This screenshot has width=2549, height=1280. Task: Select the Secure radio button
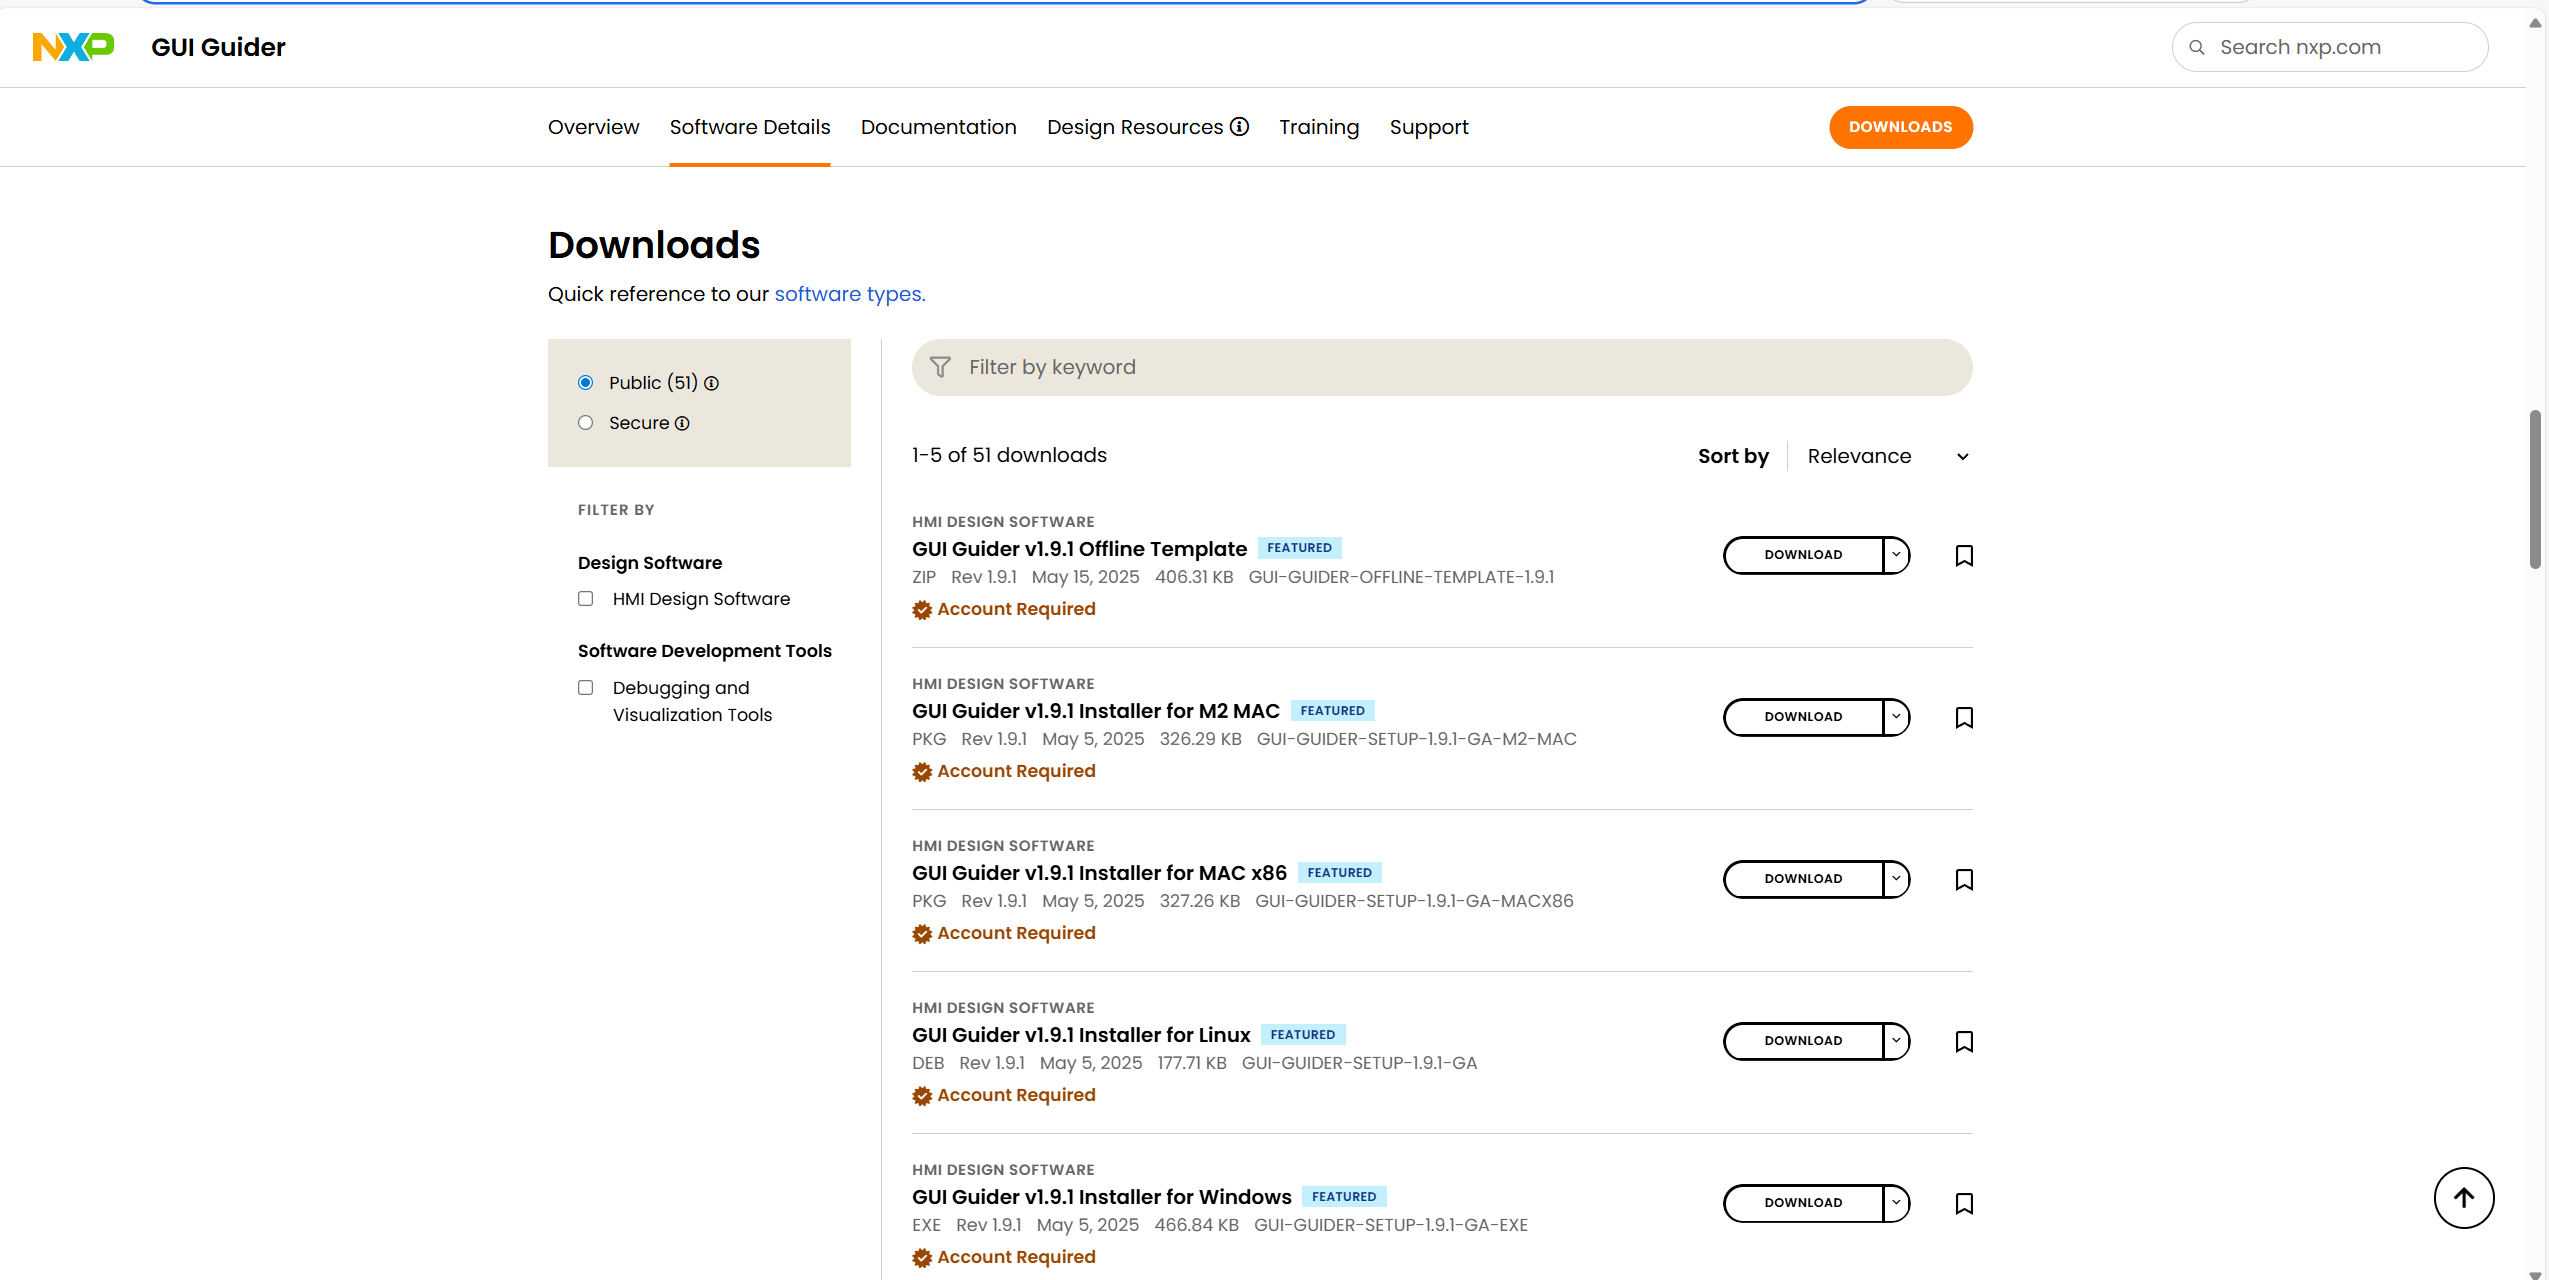(x=586, y=423)
